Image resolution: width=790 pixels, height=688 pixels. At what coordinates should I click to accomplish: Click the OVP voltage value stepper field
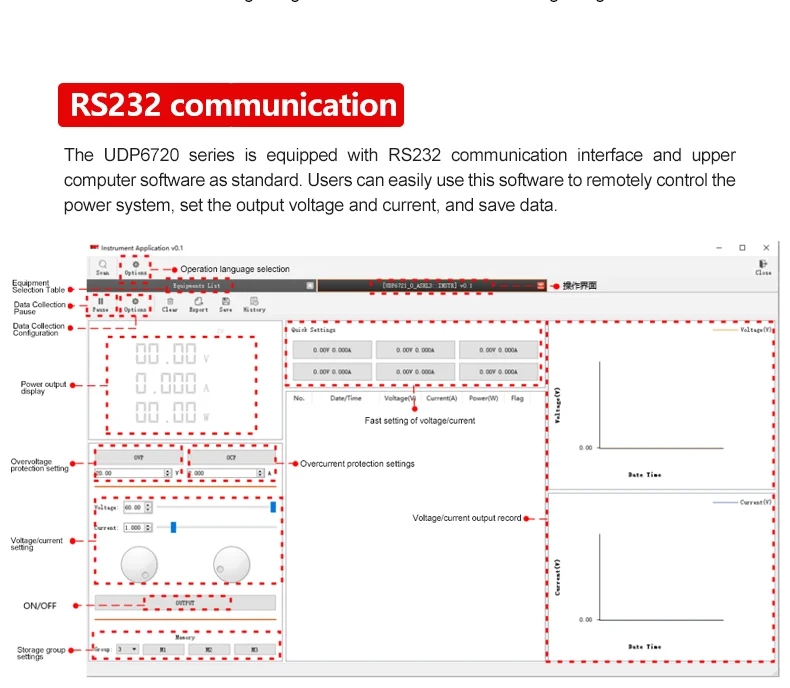point(134,473)
